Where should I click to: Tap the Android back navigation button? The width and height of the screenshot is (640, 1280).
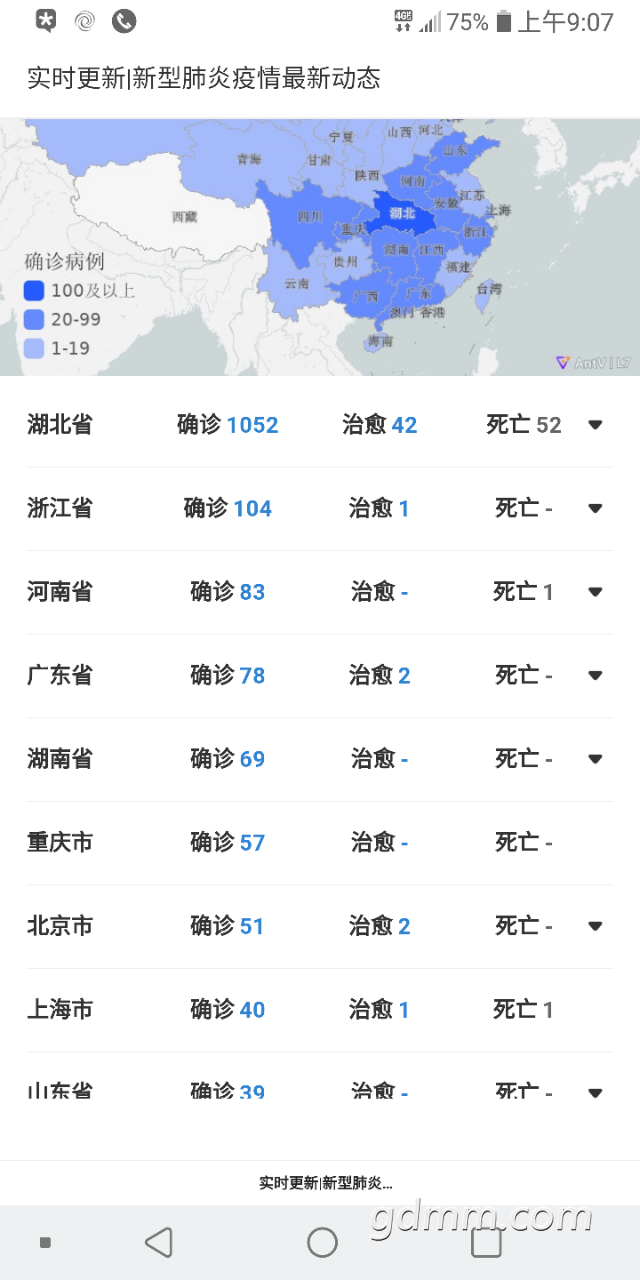tap(158, 1242)
